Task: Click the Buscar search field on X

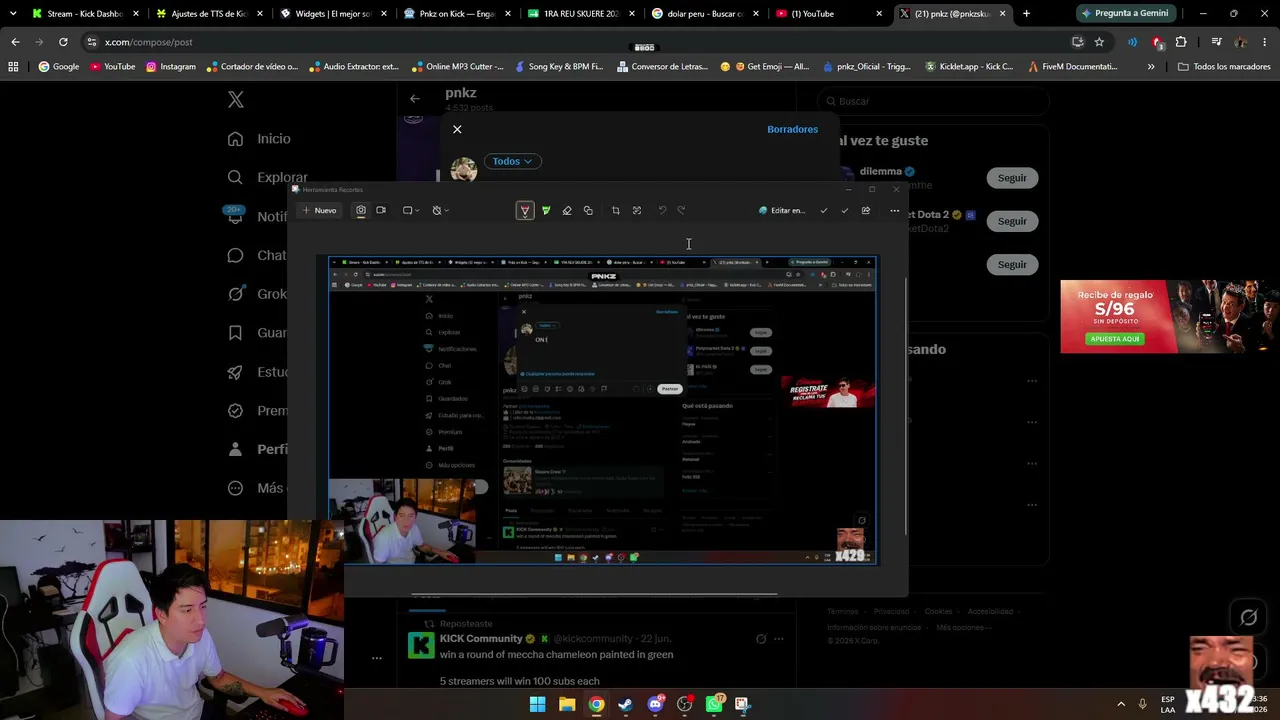Action: [934, 101]
